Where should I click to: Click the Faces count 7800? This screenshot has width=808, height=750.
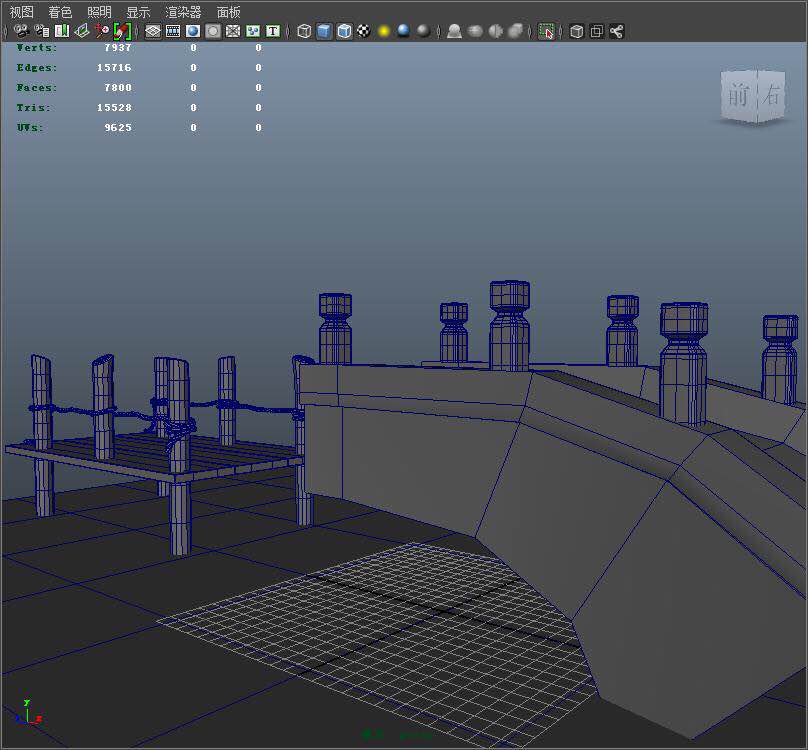point(118,88)
